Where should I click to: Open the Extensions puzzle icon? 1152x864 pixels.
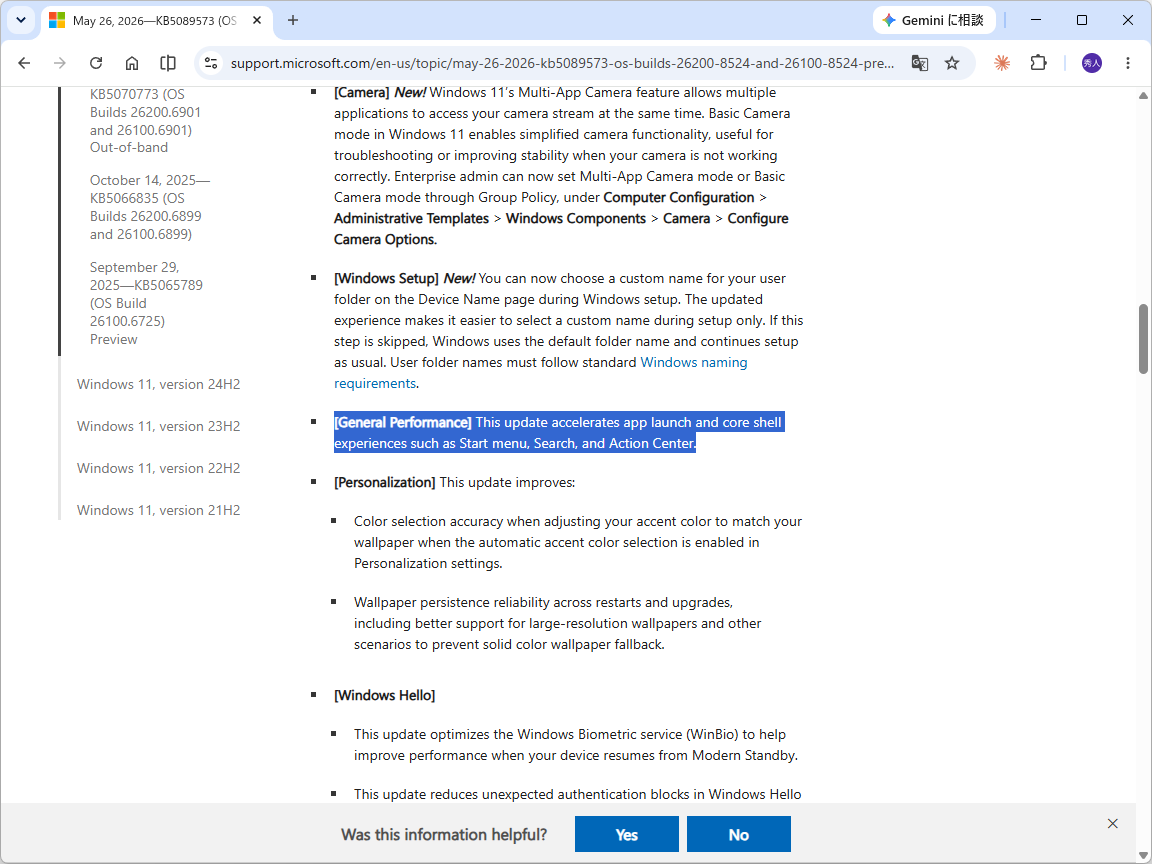(1038, 63)
